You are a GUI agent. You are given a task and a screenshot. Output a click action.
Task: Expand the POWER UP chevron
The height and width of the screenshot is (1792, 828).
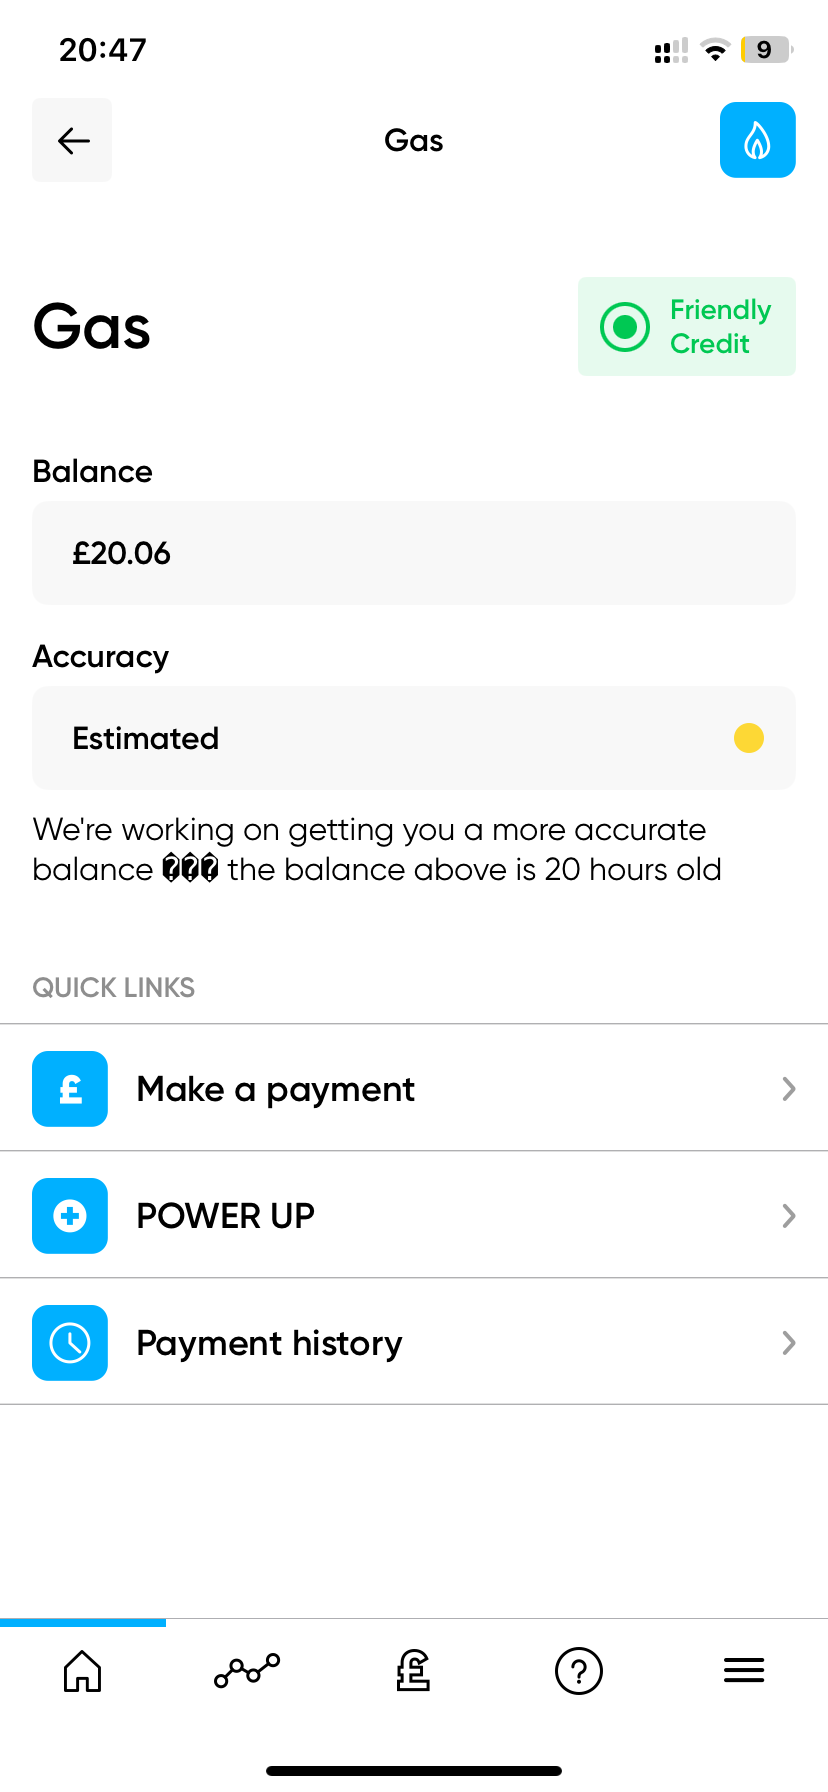coord(788,1216)
